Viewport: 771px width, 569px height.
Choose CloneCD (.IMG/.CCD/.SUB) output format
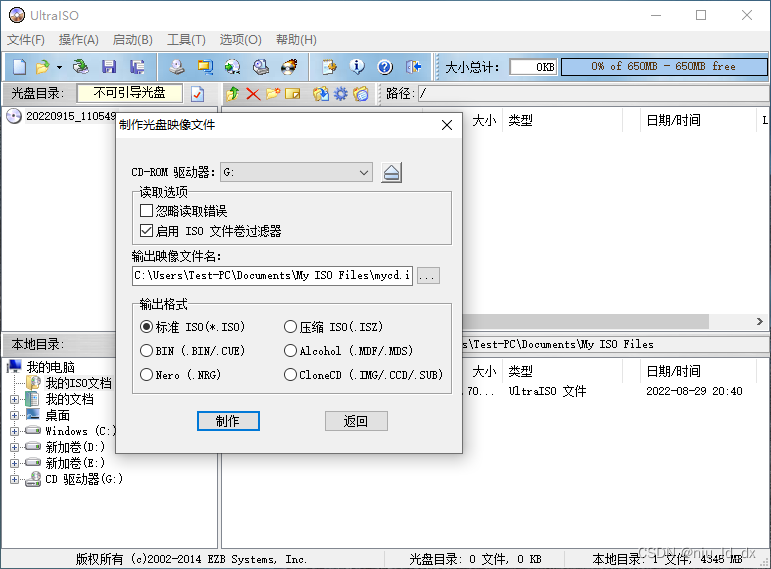click(x=291, y=375)
